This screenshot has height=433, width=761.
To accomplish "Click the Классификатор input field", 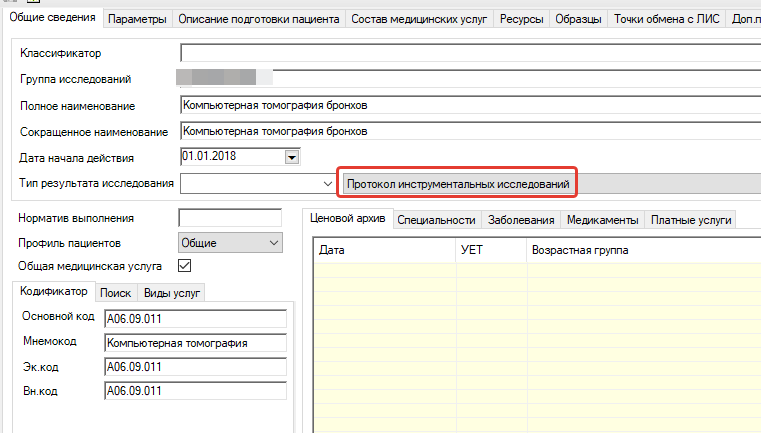I will [470, 52].
